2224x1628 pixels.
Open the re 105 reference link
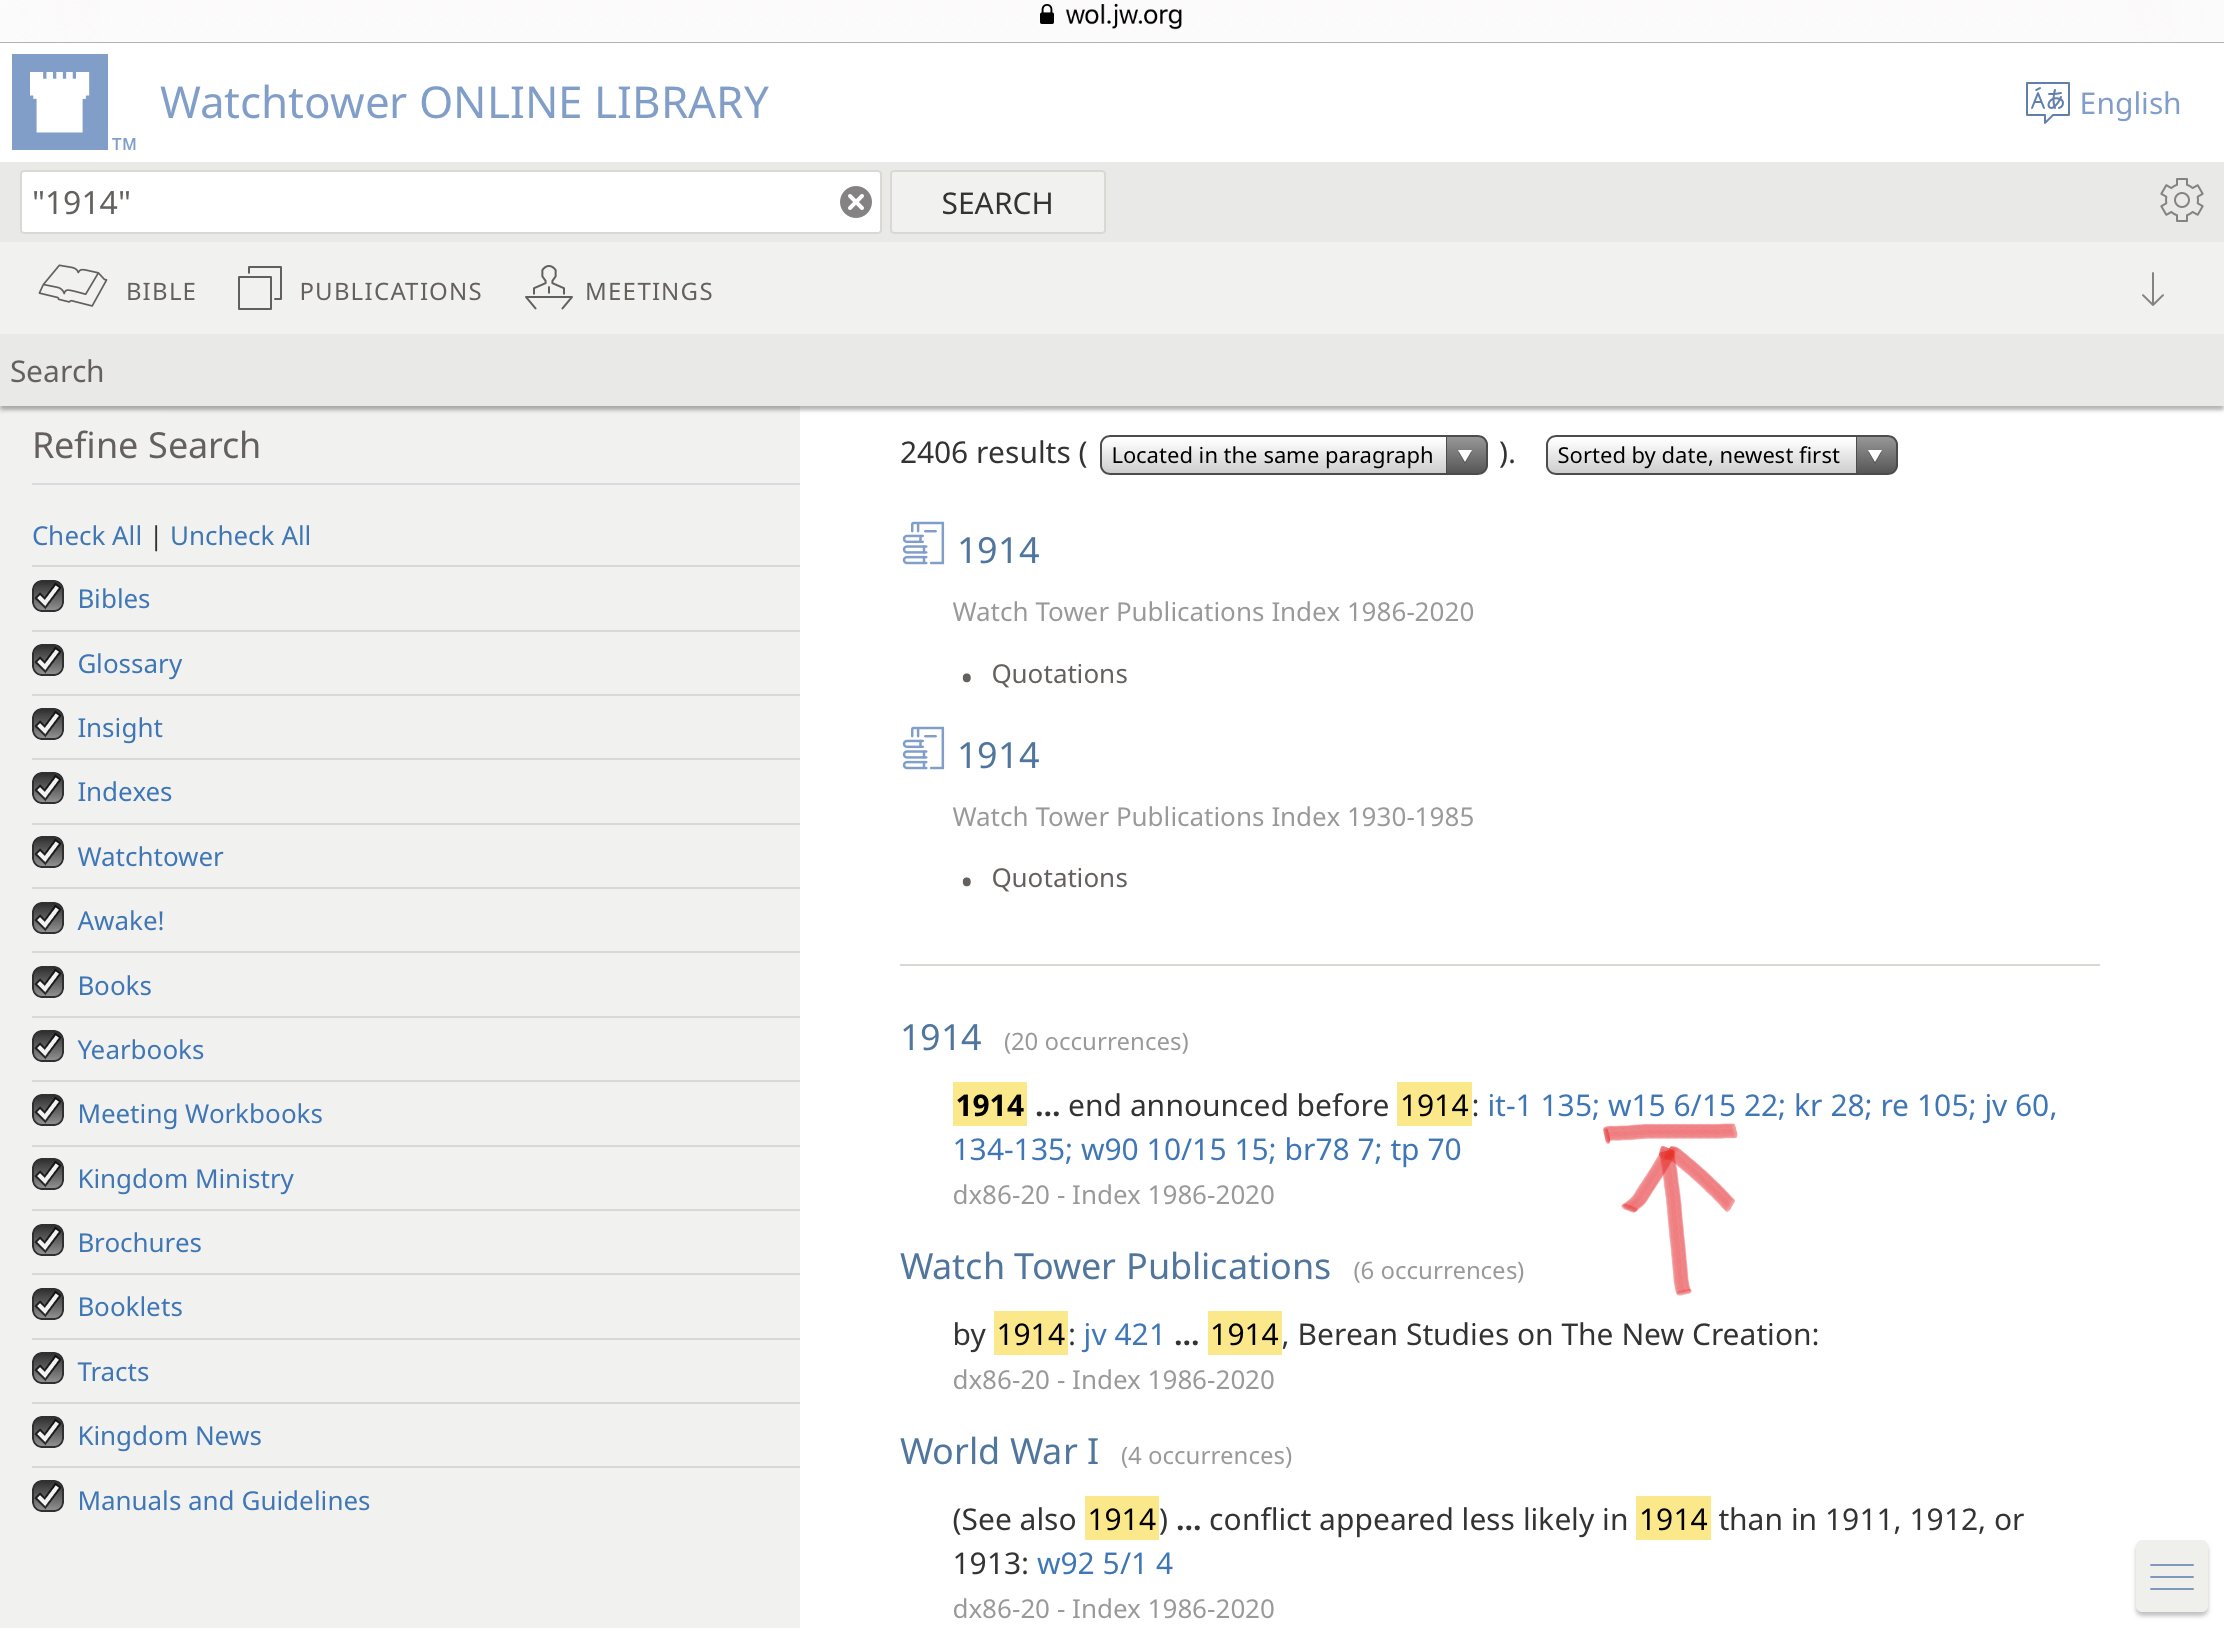click(1924, 1105)
